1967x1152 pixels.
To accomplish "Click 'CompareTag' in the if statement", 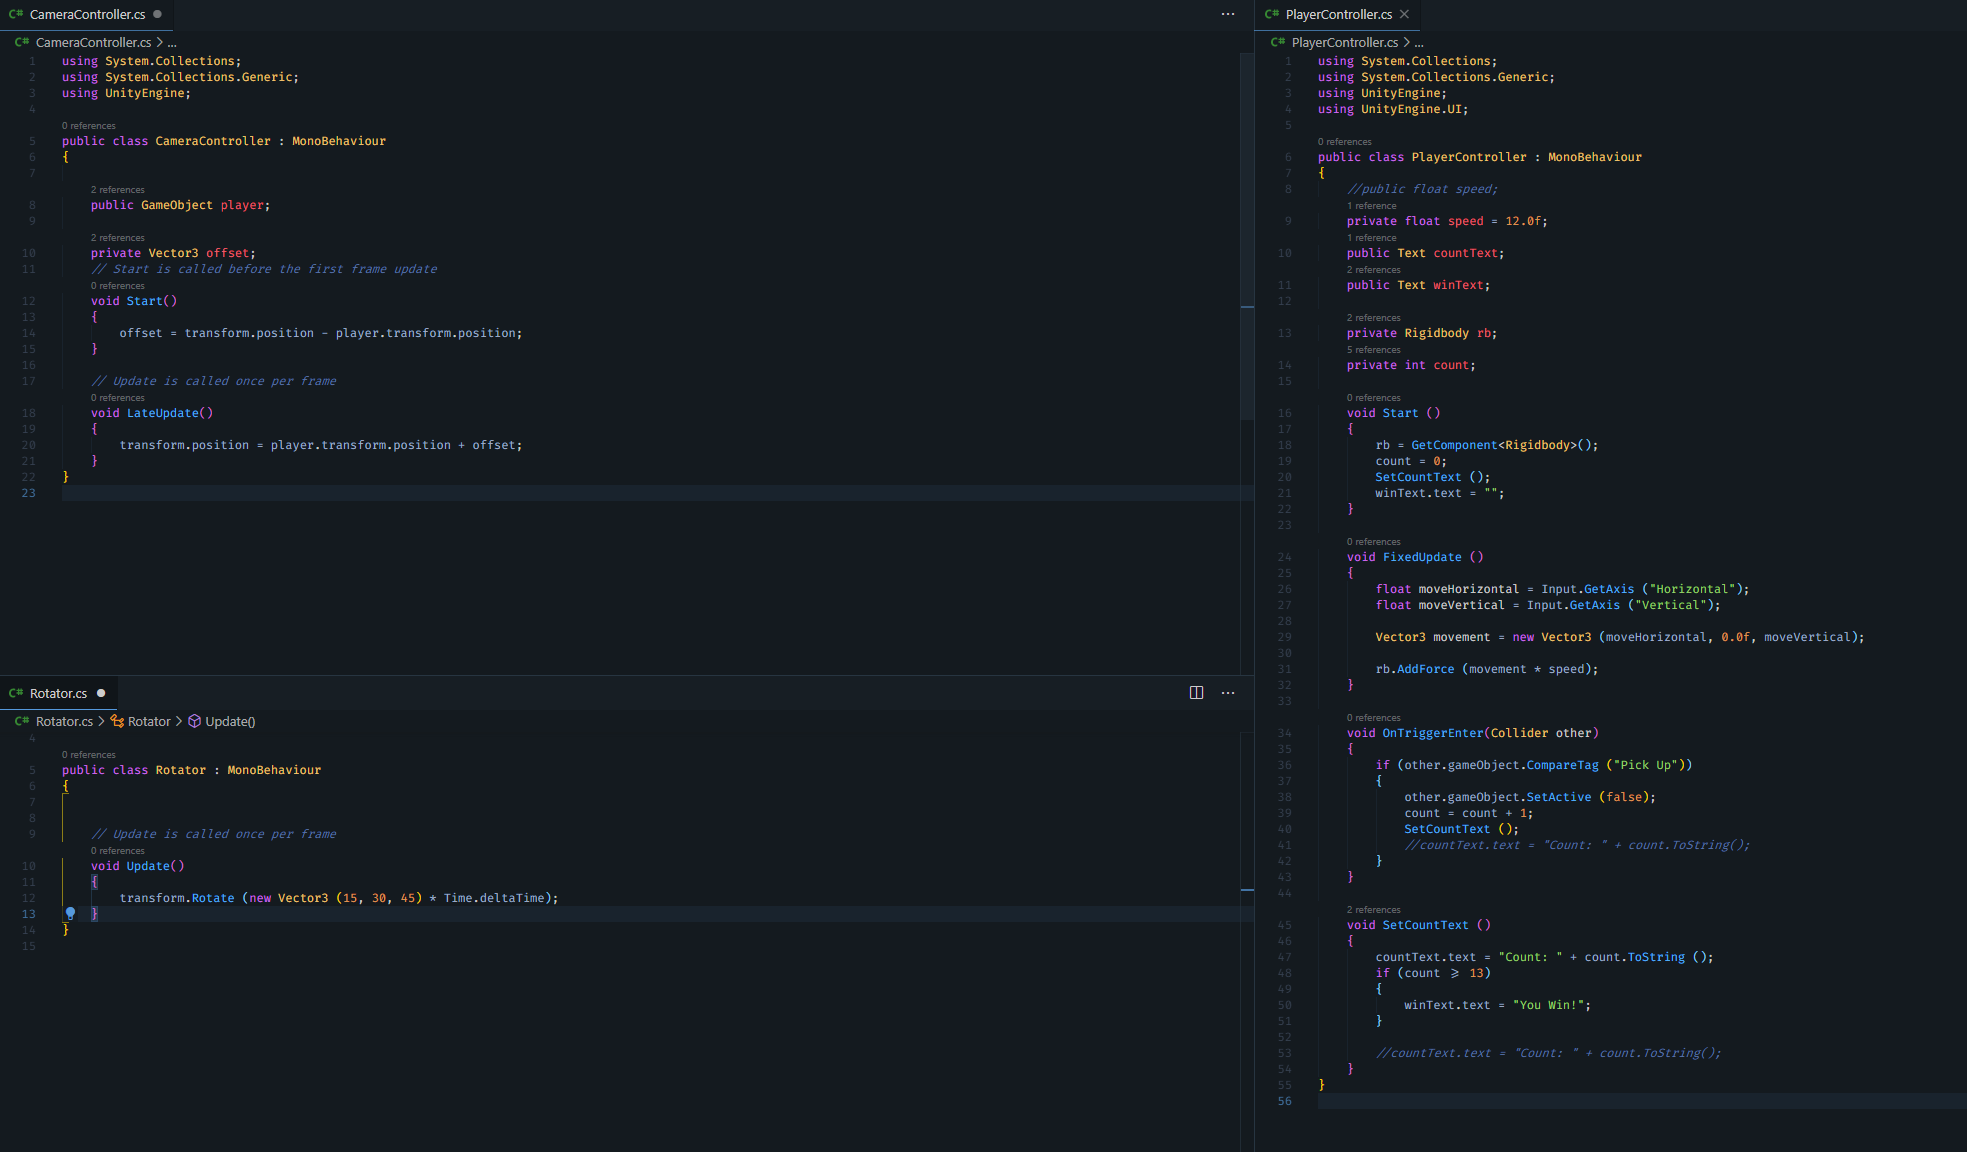I will pyautogui.click(x=1562, y=765).
